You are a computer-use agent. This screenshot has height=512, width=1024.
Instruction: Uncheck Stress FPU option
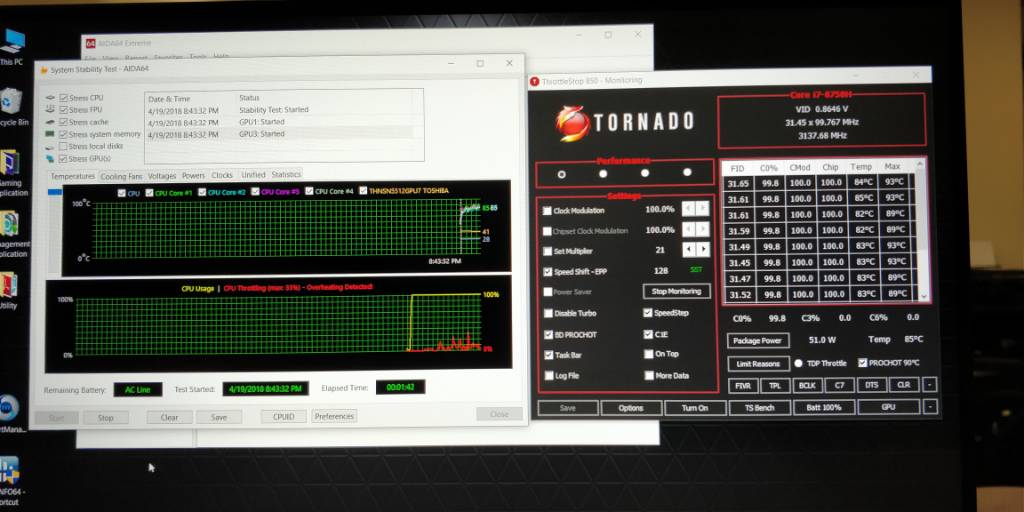63,110
